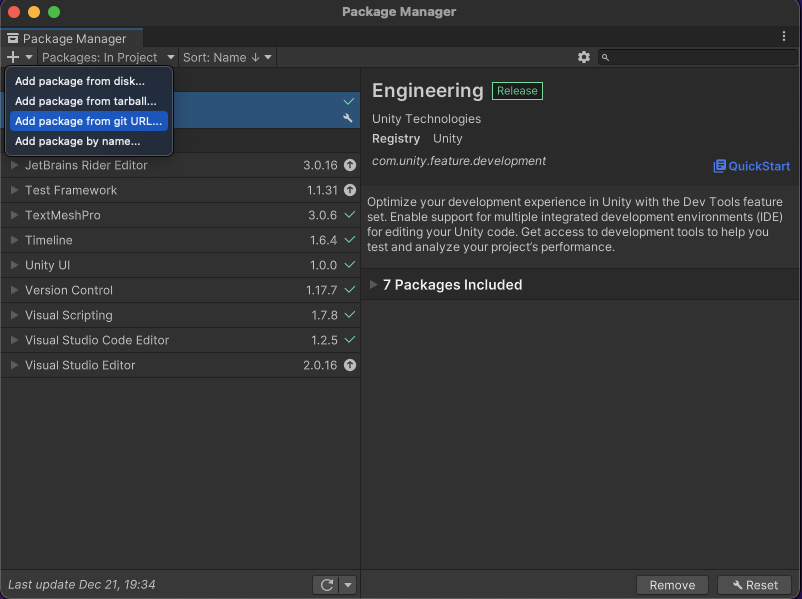The image size is (802, 599).
Task: Open the Package Manager settings gear
Action: point(584,57)
